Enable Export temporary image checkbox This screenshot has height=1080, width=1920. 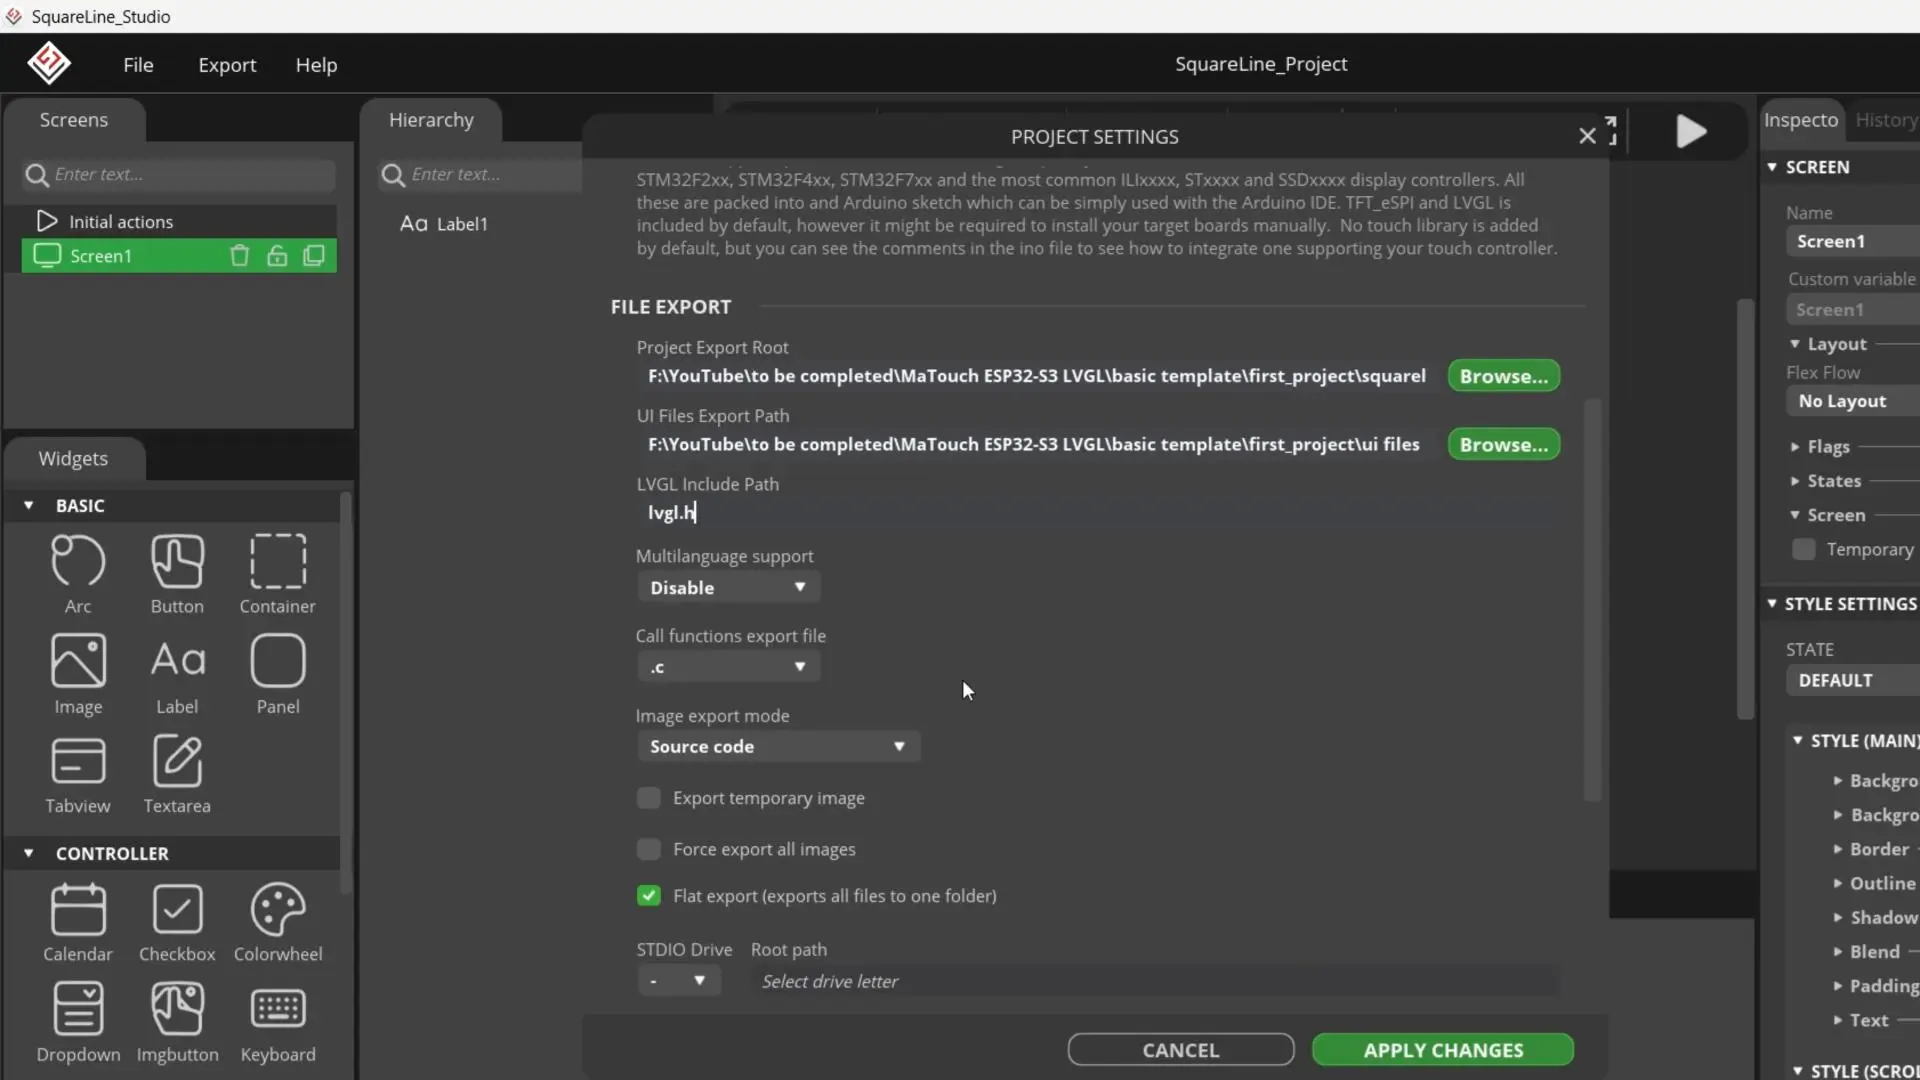click(x=649, y=798)
